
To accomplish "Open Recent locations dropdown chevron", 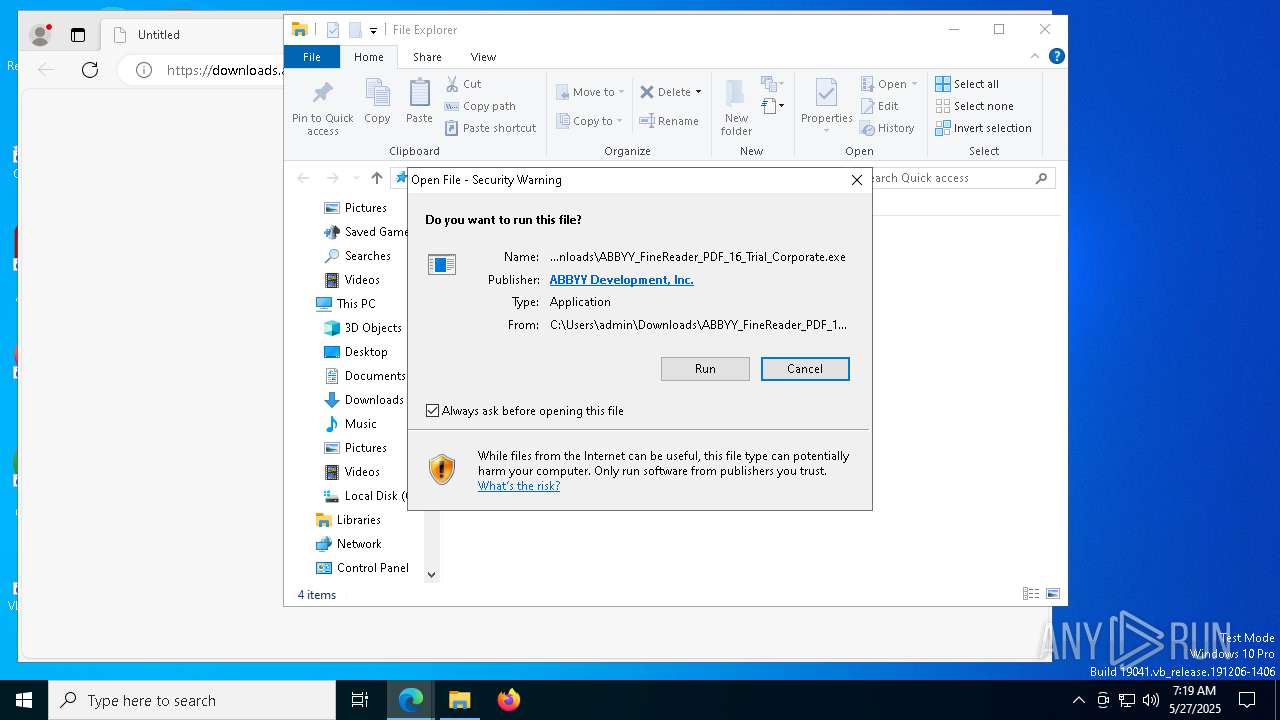I will click(x=356, y=178).
